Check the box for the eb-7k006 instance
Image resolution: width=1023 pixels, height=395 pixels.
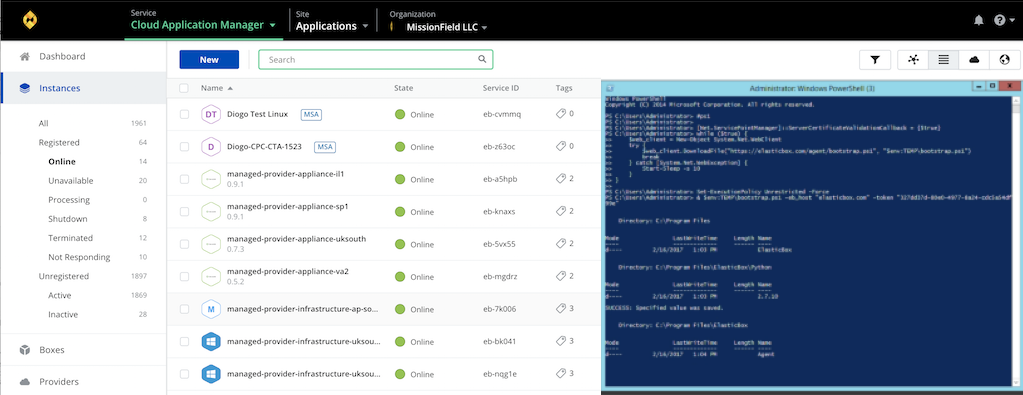point(184,309)
